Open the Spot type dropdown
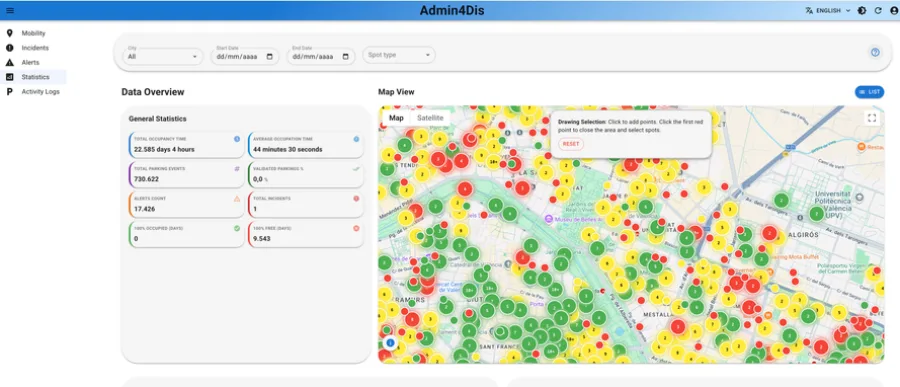 point(399,55)
